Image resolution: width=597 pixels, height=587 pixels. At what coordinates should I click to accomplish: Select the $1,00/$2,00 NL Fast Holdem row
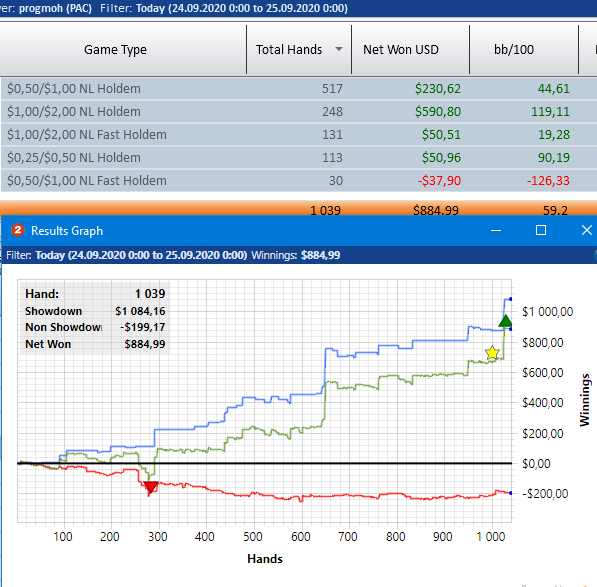(x=298, y=134)
